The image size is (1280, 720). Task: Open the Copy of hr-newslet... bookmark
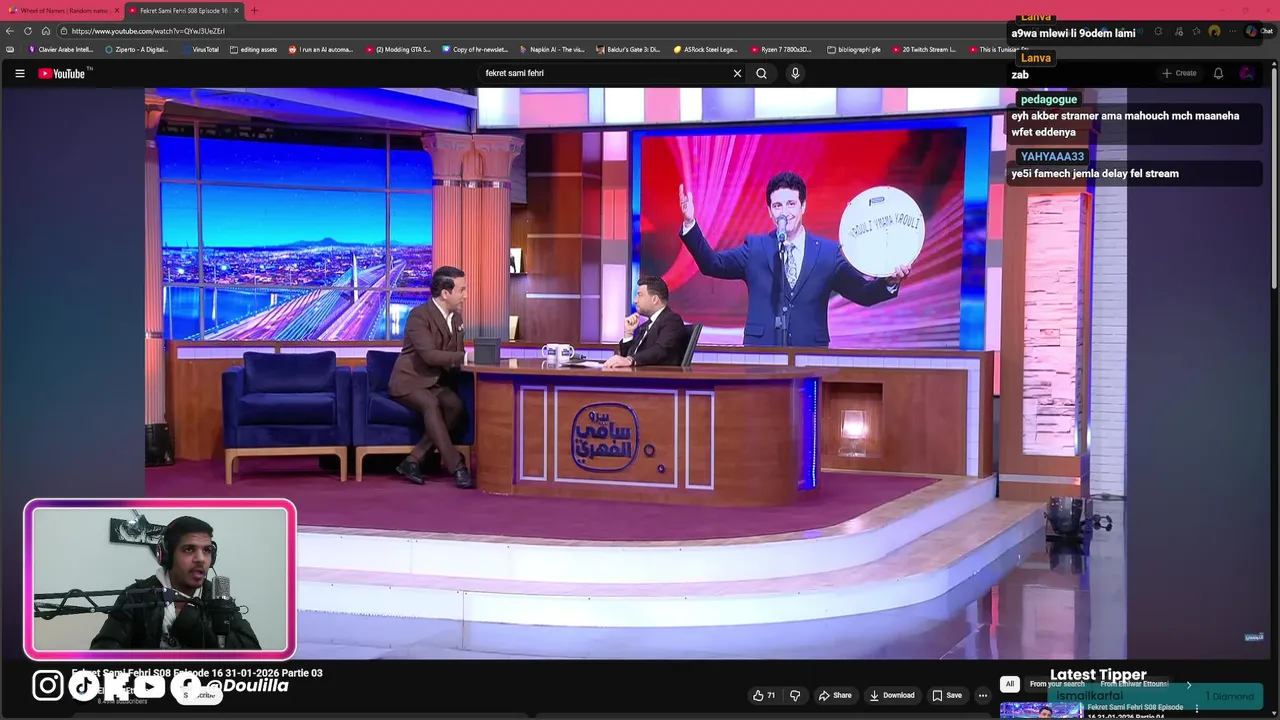[x=475, y=49]
